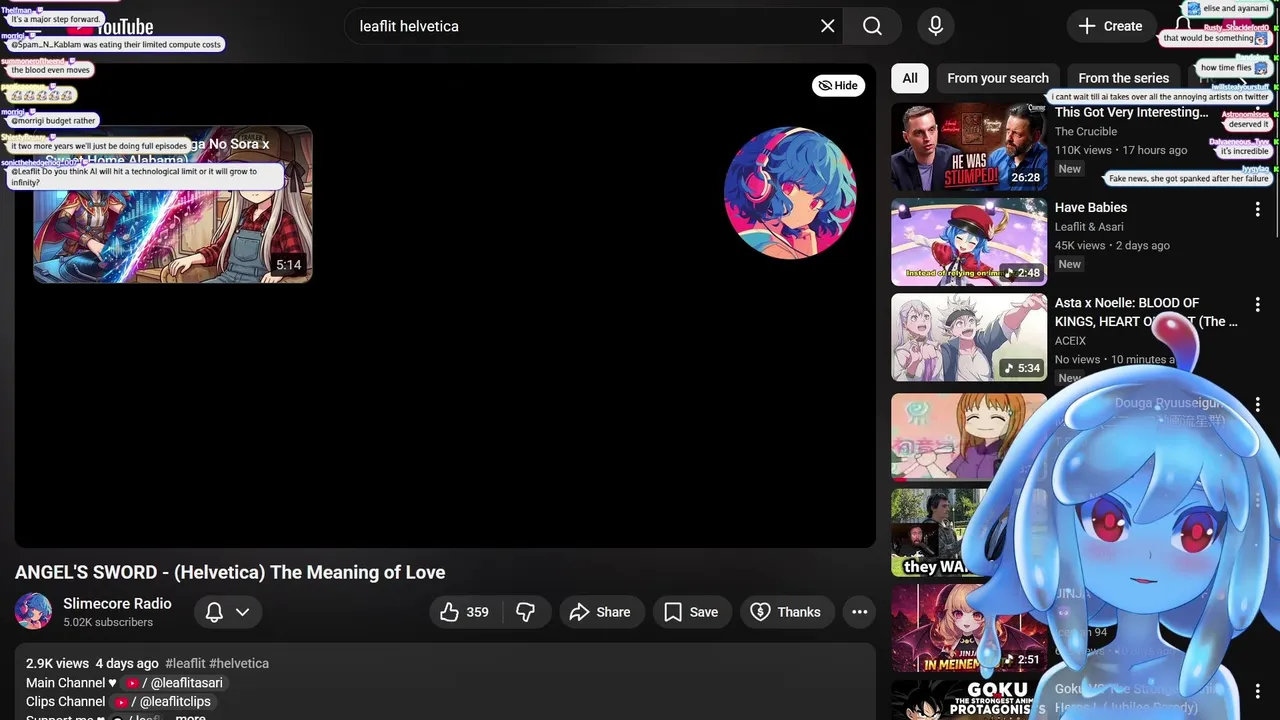
Task: Open the GOKU PROTAGONIST video thumbnail
Action: click(x=969, y=700)
